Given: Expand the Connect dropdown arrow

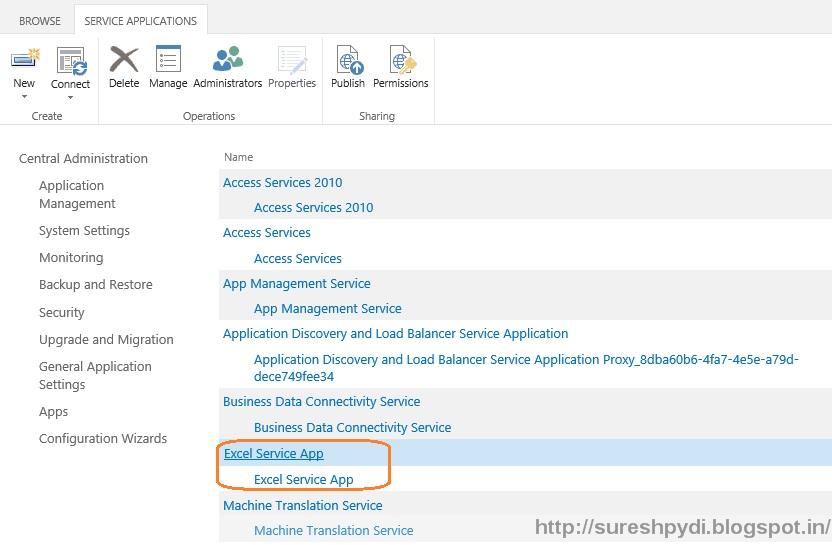Looking at the screenshot, I should point(71,98).
